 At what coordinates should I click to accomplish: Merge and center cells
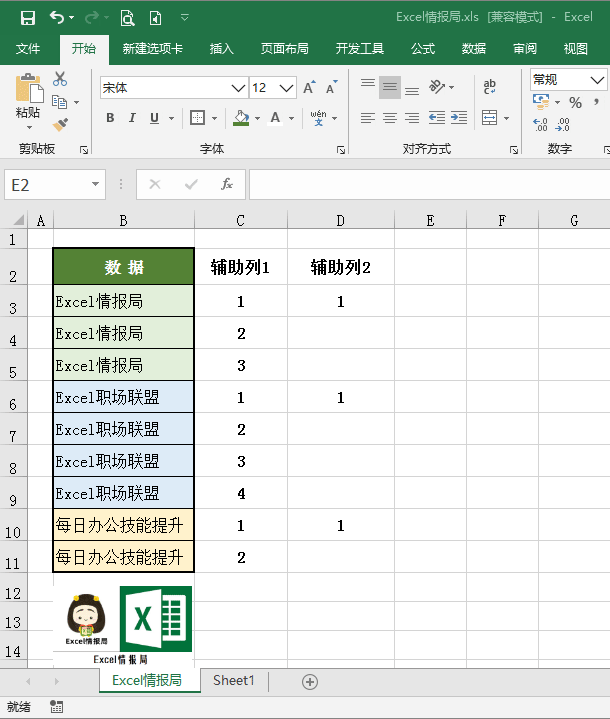tap(489, 118)
